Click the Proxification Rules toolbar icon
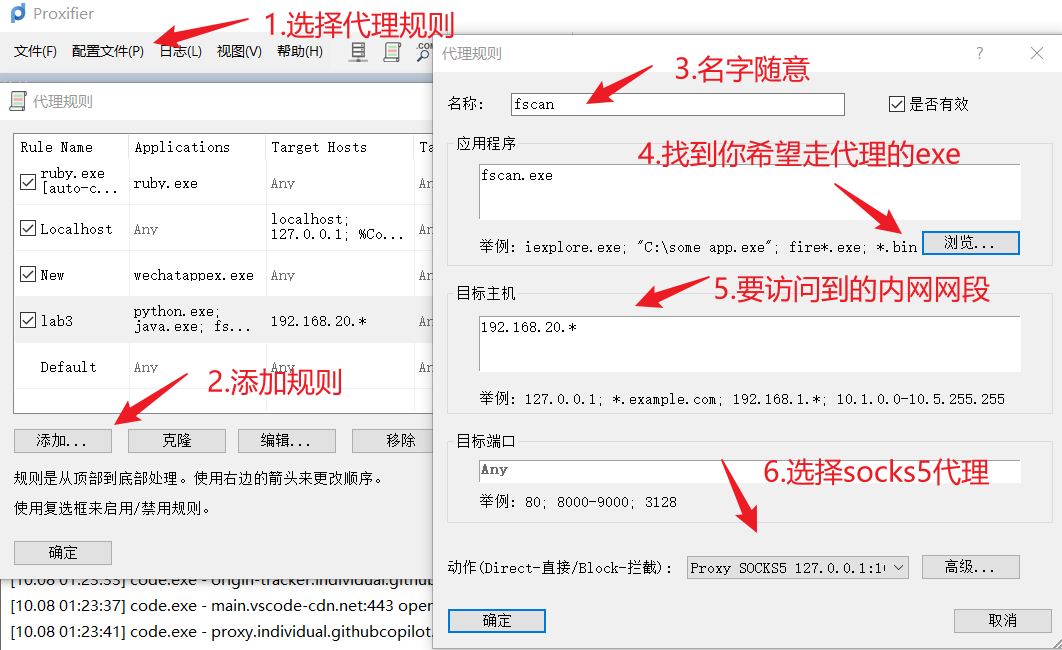 click(392, 52)
